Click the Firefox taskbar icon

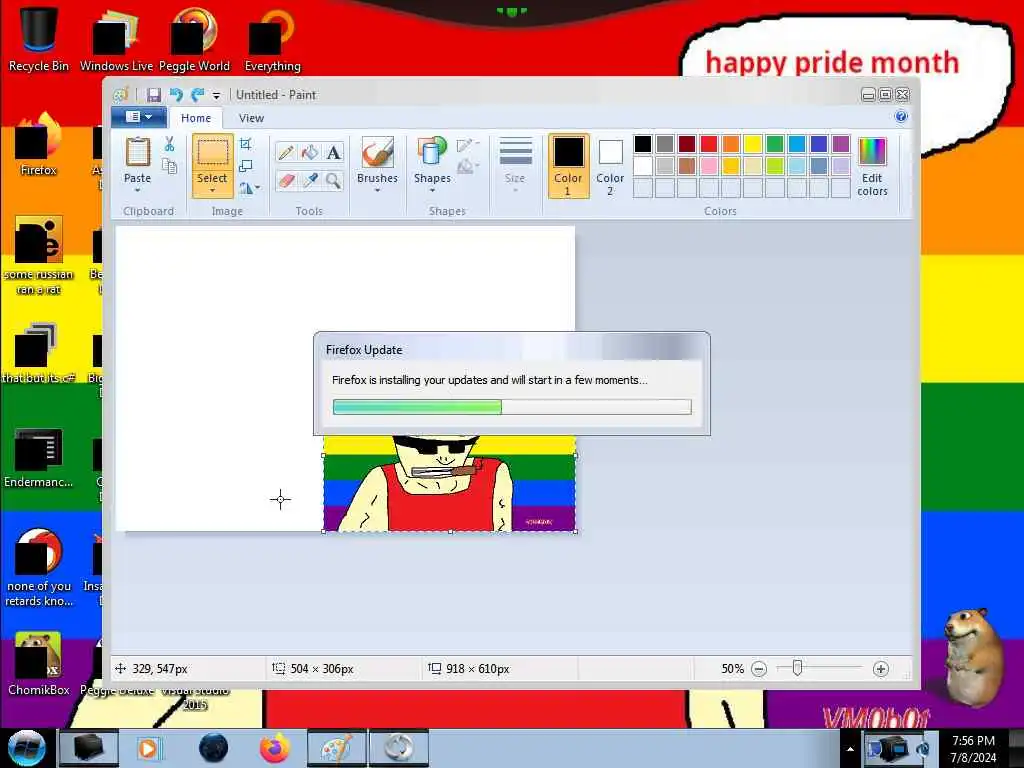(274, 748)
